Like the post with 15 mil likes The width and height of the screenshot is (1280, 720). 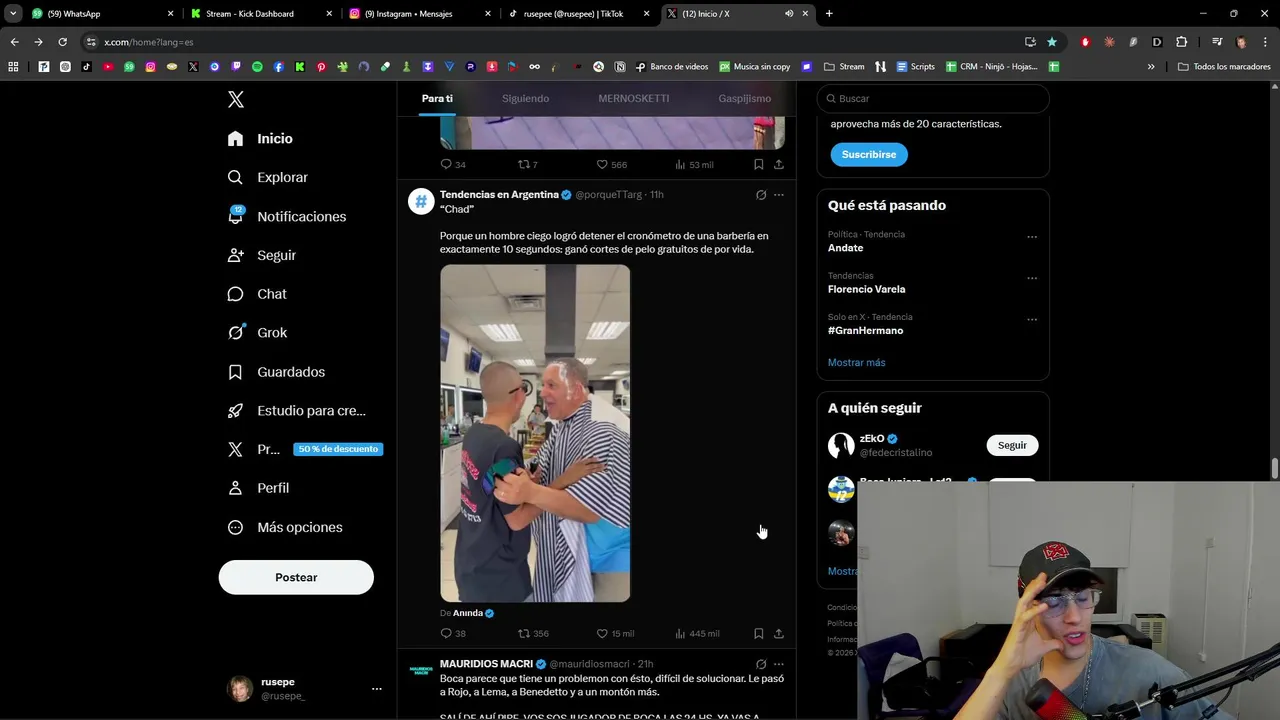[x=602, y=633]
